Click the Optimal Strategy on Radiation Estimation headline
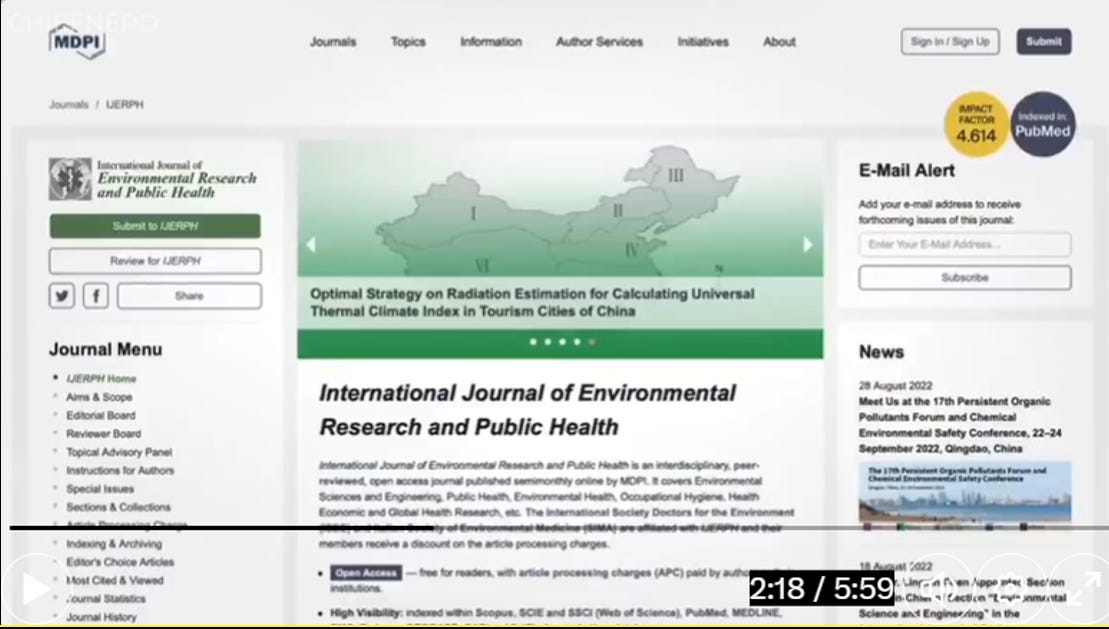Viewport: 1109px width, 629px height. tap(532, 303)
